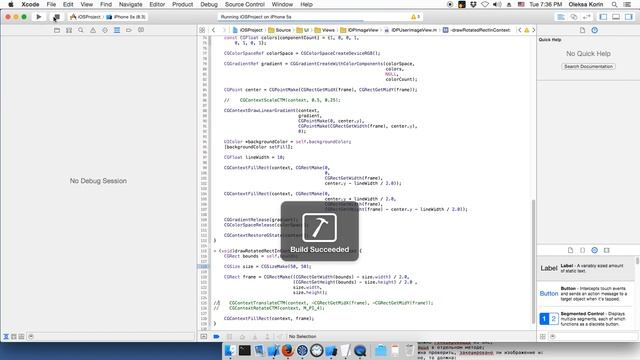The height and width of the screenshot is (360, 640).
Task: Show the File Template library
Action: 571,250
